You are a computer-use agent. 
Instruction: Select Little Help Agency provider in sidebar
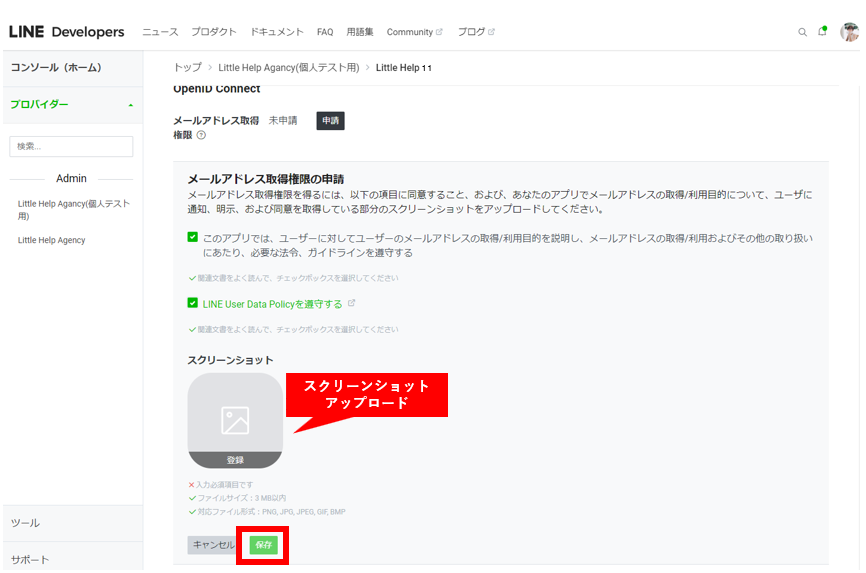click(x=51, y=240)
